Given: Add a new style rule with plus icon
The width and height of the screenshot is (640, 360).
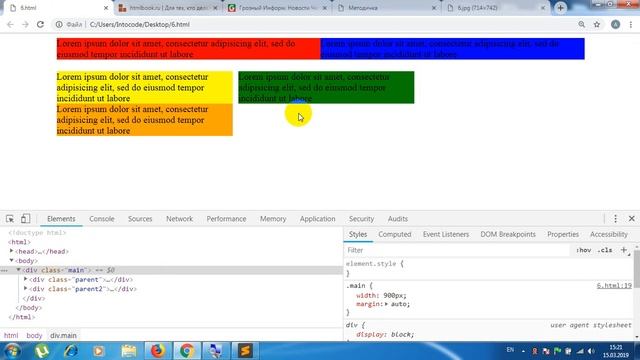Looking at the screenshot, I should (x=624, y=250).
